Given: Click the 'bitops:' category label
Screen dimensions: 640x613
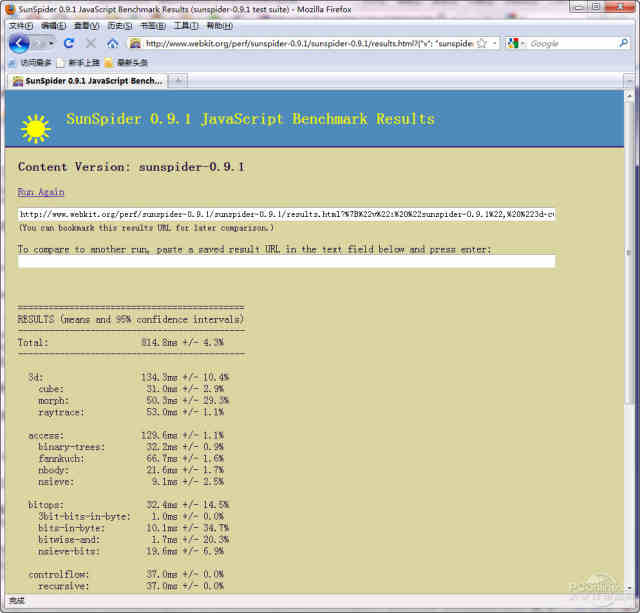Looking at the screenshot, I should [x=46, y=505].
